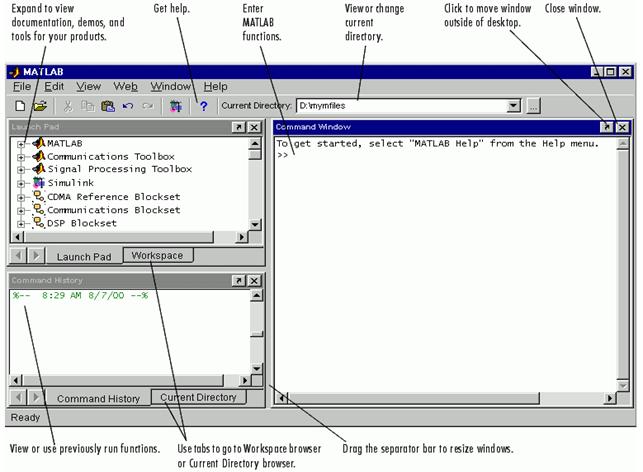Expand the CDMA Reference Blockset entry
This screenshot has width=643, height=472.
(x=20, y=197)
